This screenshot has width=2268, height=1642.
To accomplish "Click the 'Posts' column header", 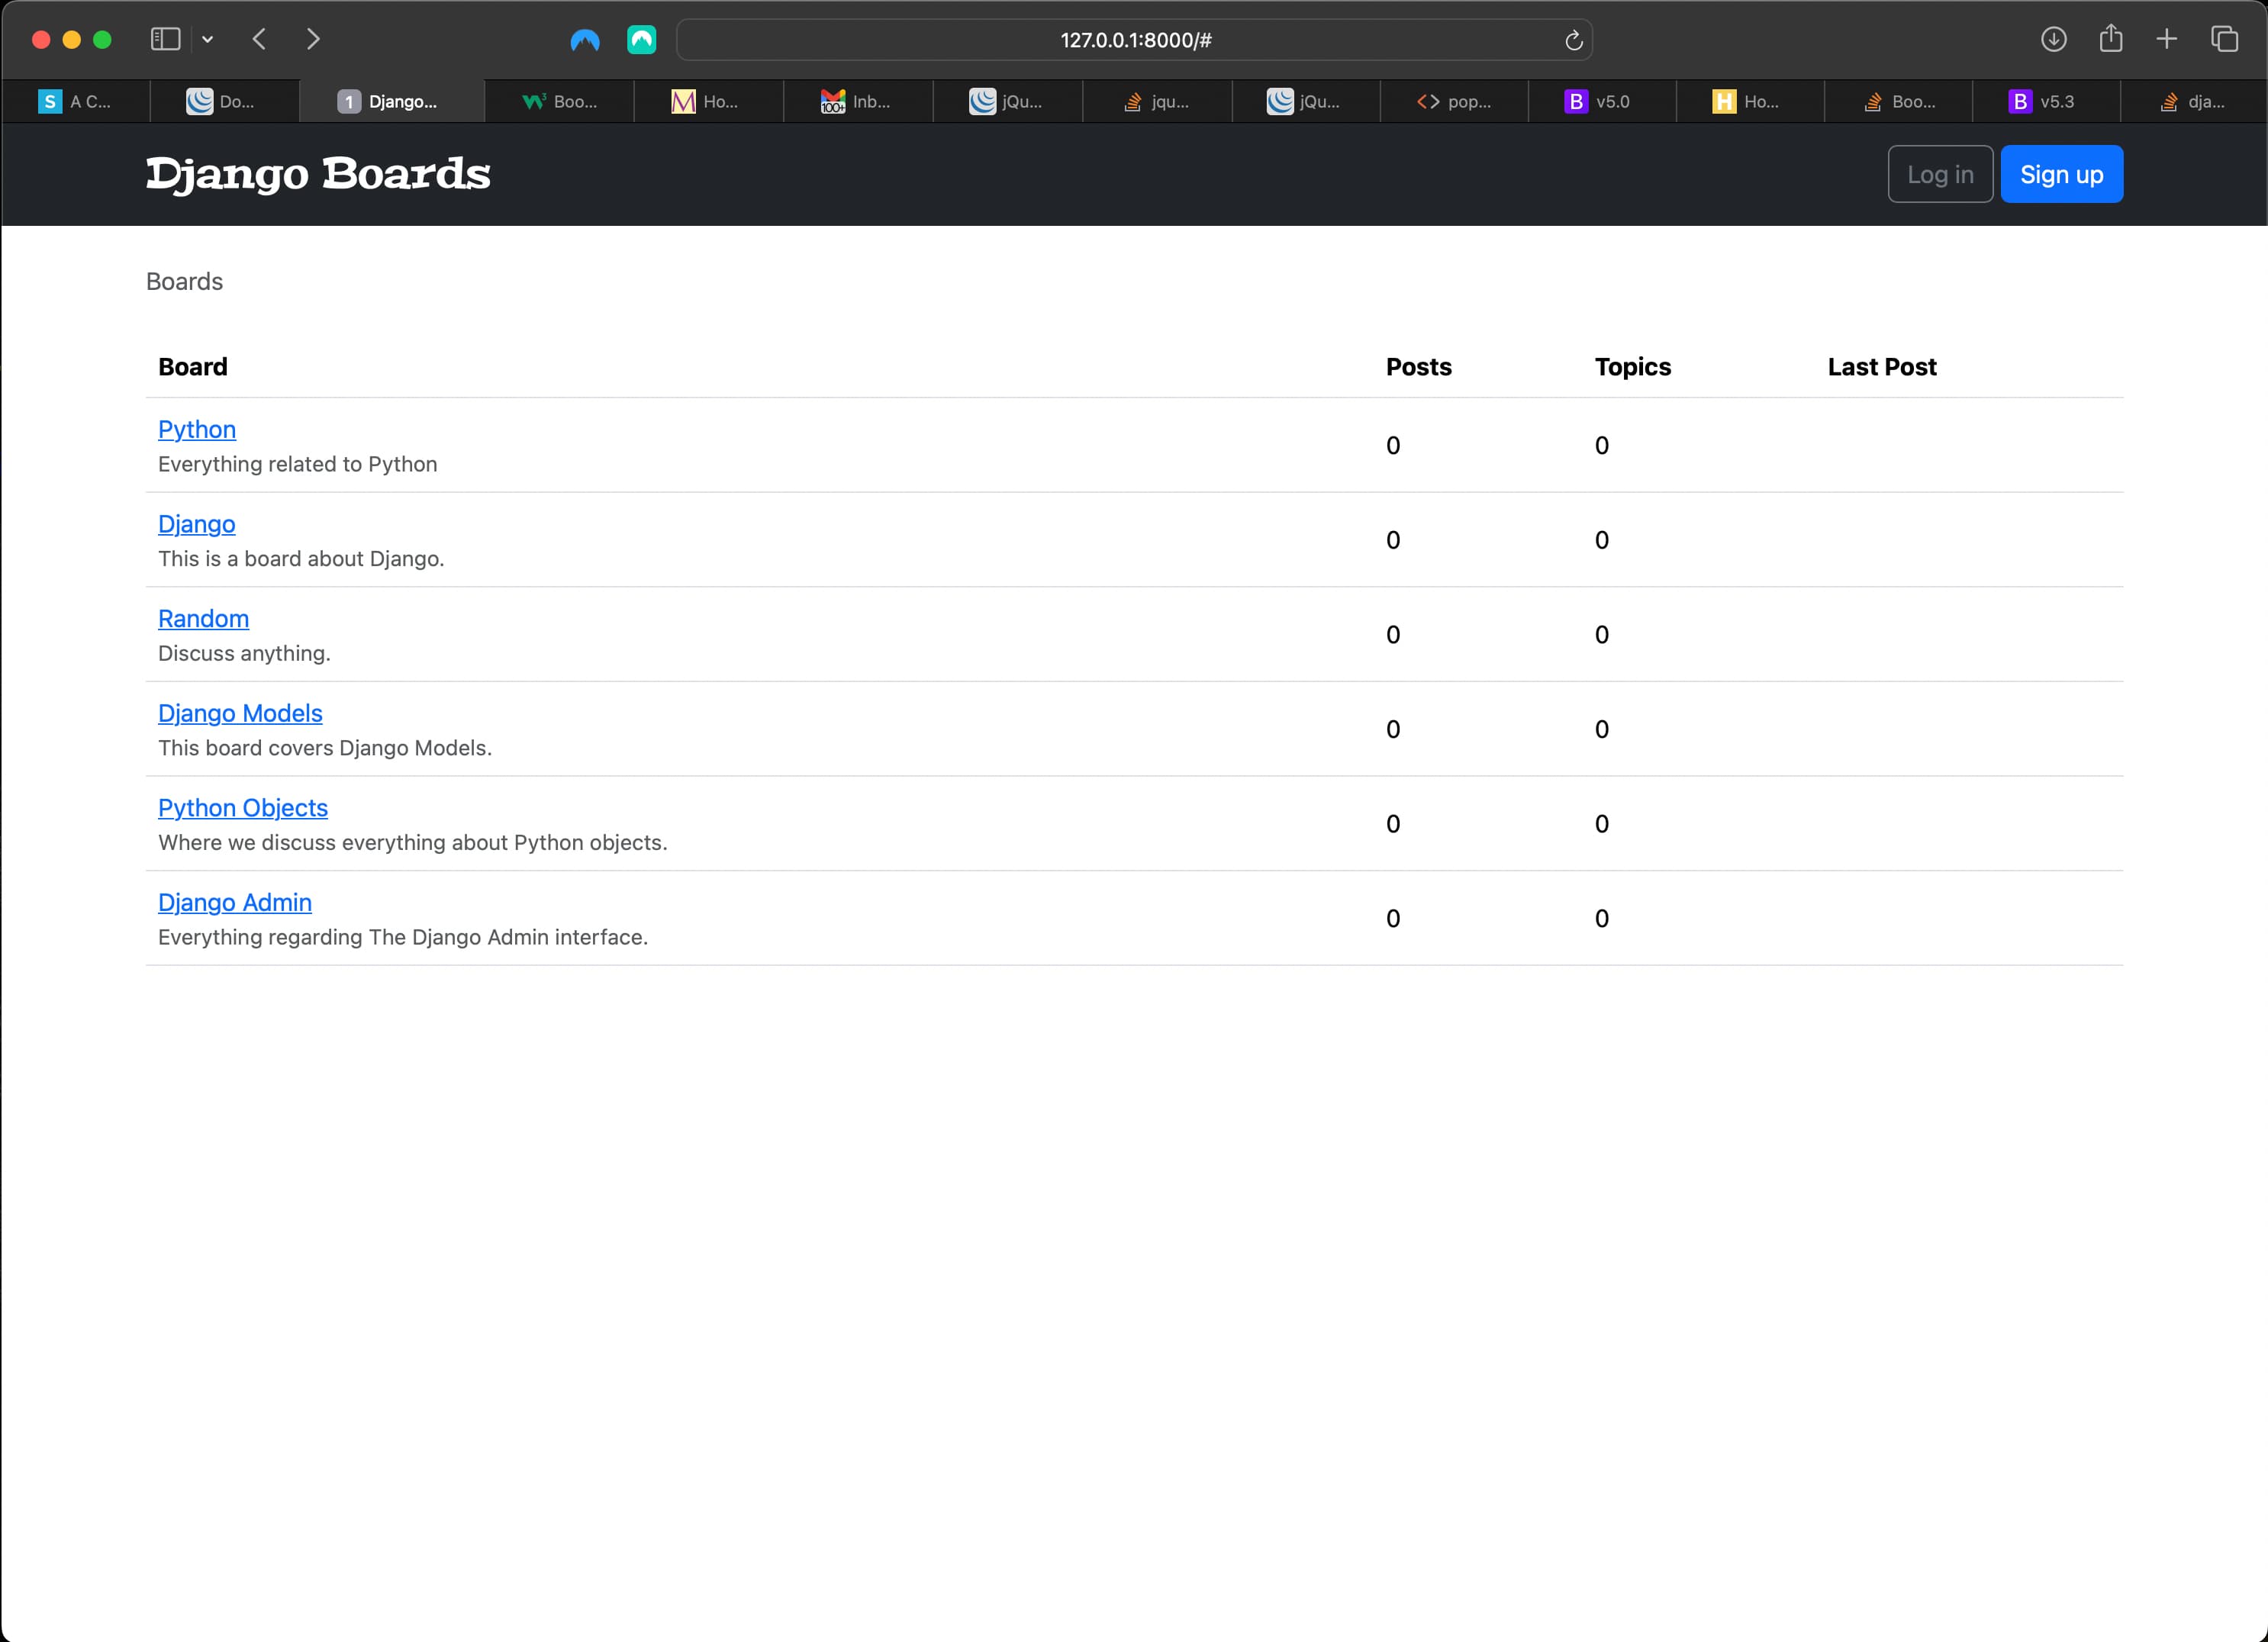I will [x=1418, y=367].
